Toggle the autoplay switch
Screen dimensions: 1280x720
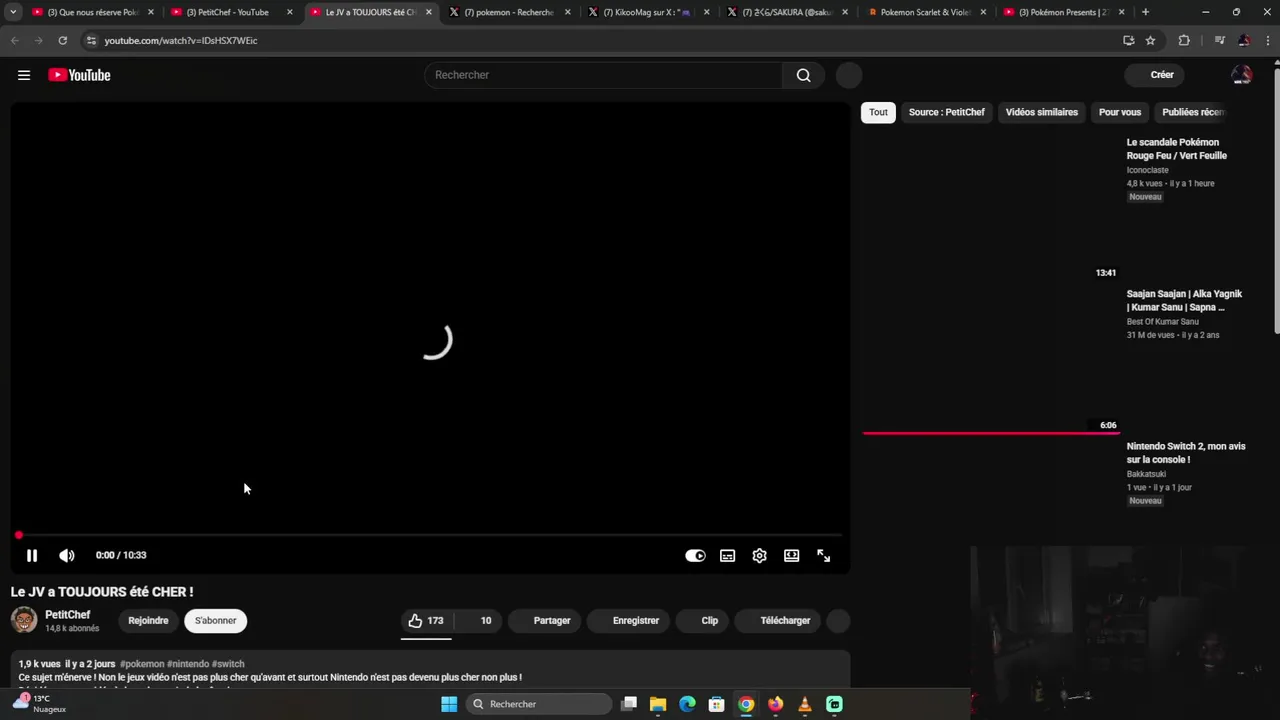point(695,556)
